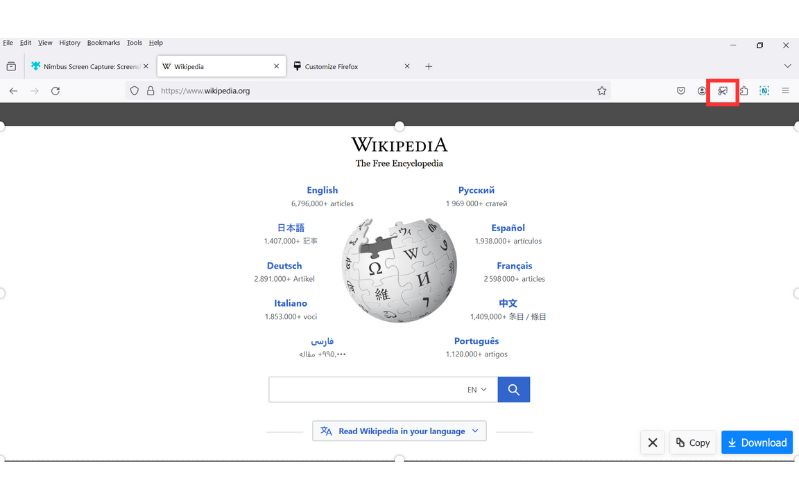799x500 pixels.
Task: Open the View menu
Action: click(x=45, y=43)
